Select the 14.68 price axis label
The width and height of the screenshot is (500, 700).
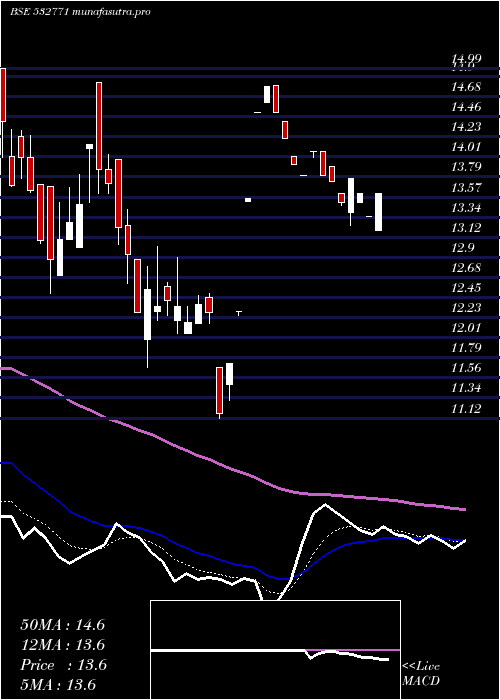[466, 87]
